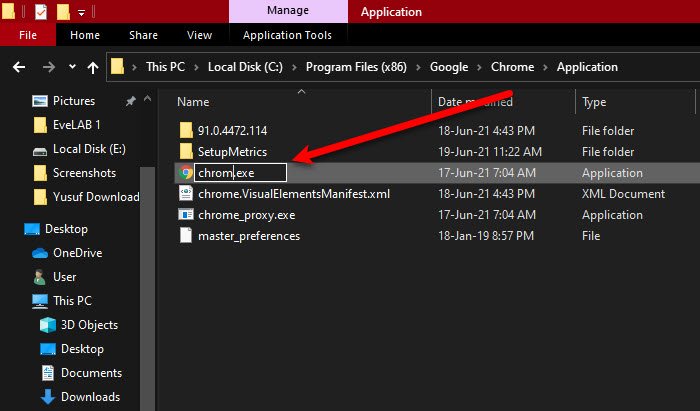
Task: Select chrome.VisualElementsManifest.xml file icon
Action: click(186, 193)
